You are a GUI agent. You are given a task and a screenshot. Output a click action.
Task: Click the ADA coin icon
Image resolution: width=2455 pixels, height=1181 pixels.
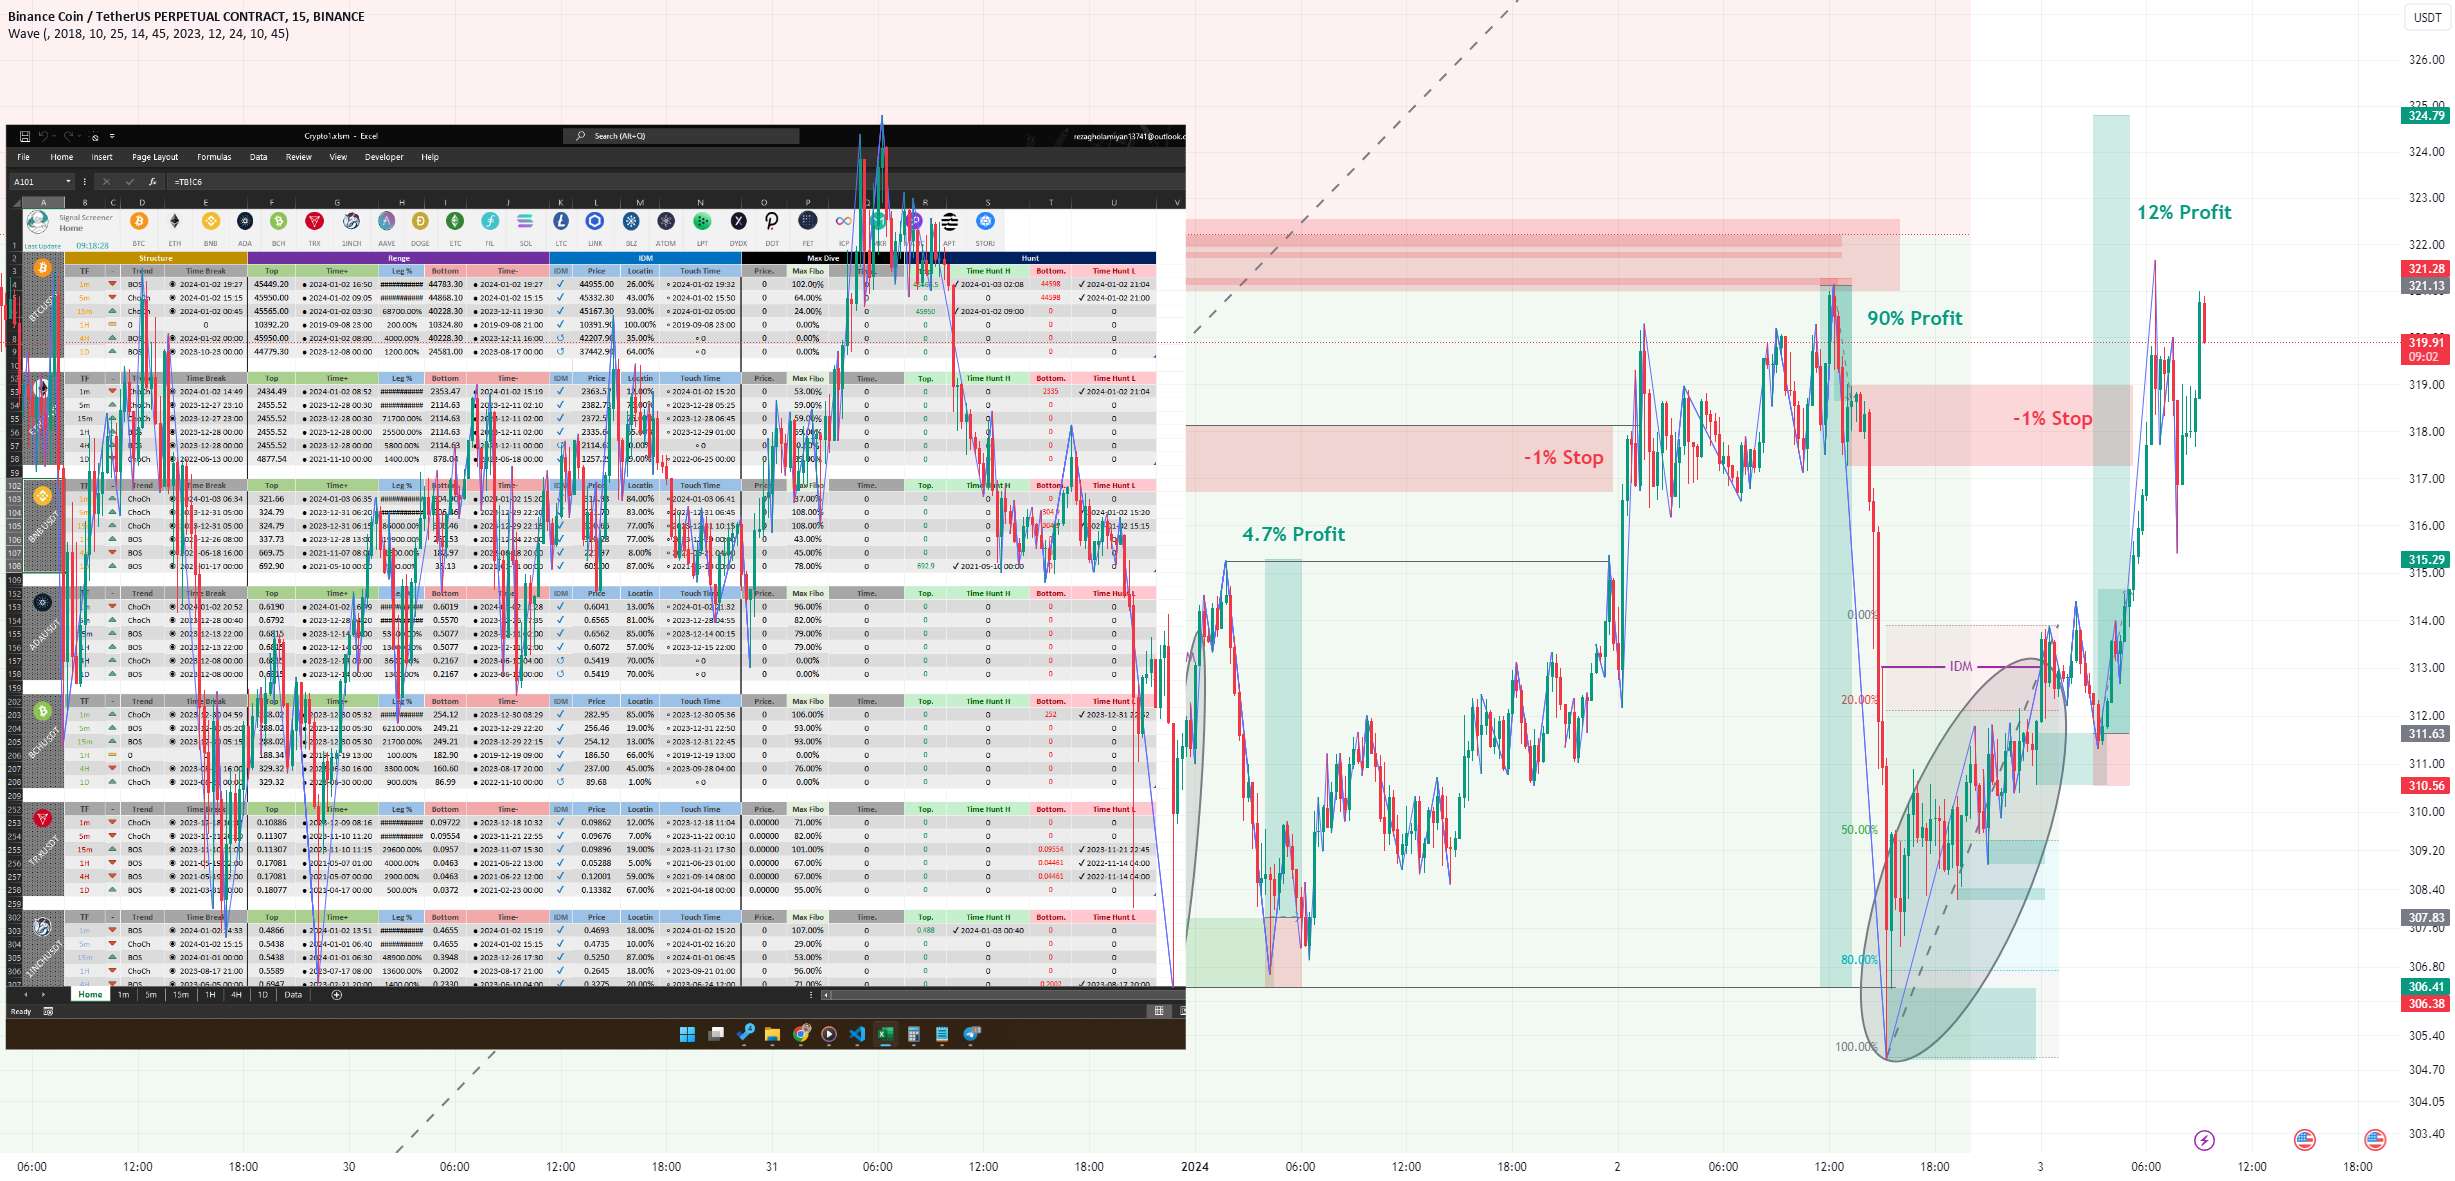click(245, 221)
